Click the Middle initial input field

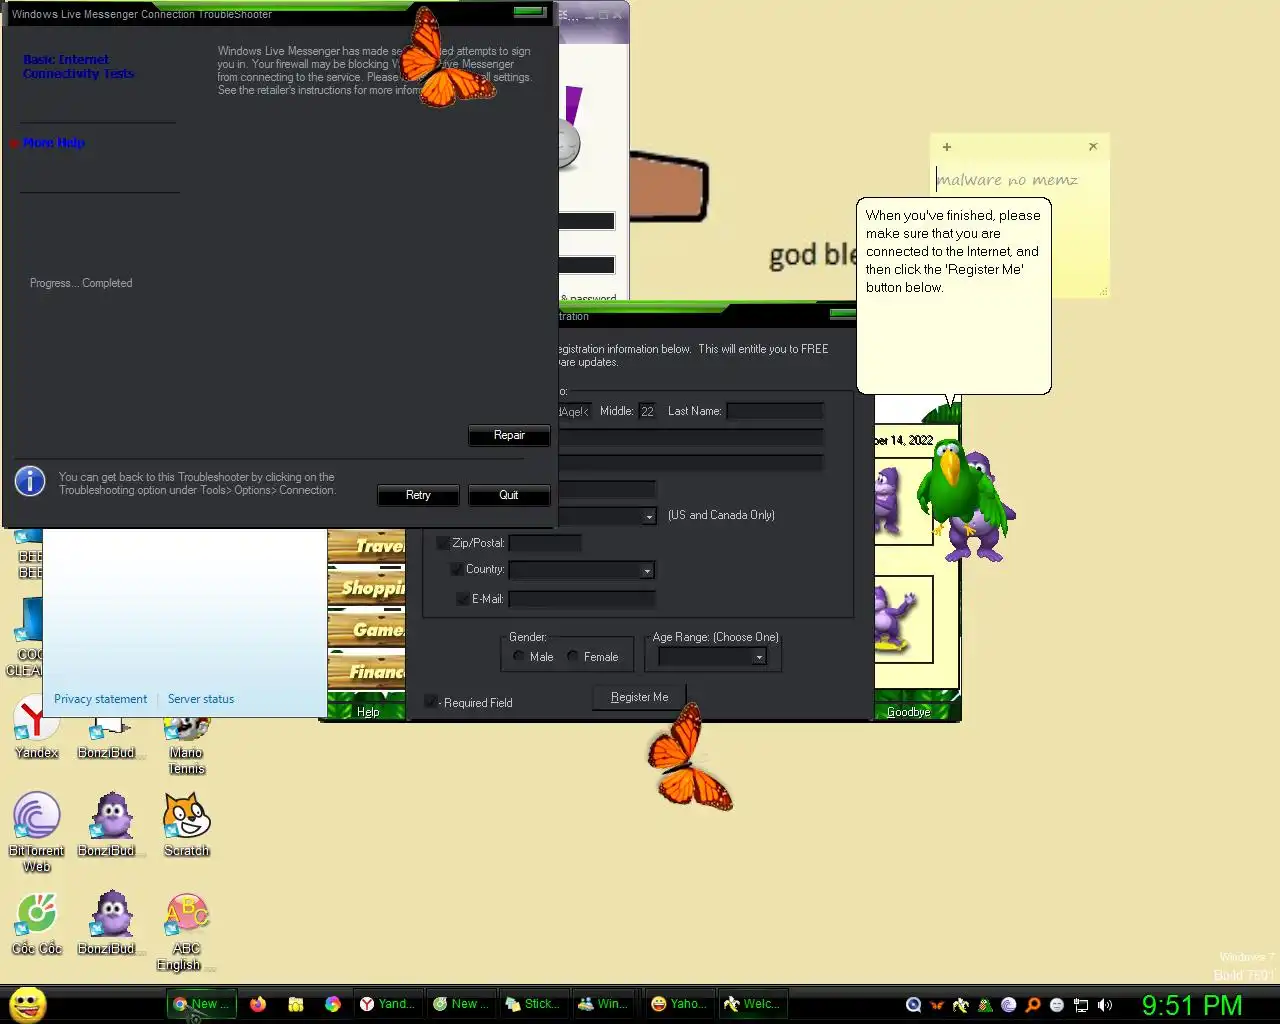point(647,411)
